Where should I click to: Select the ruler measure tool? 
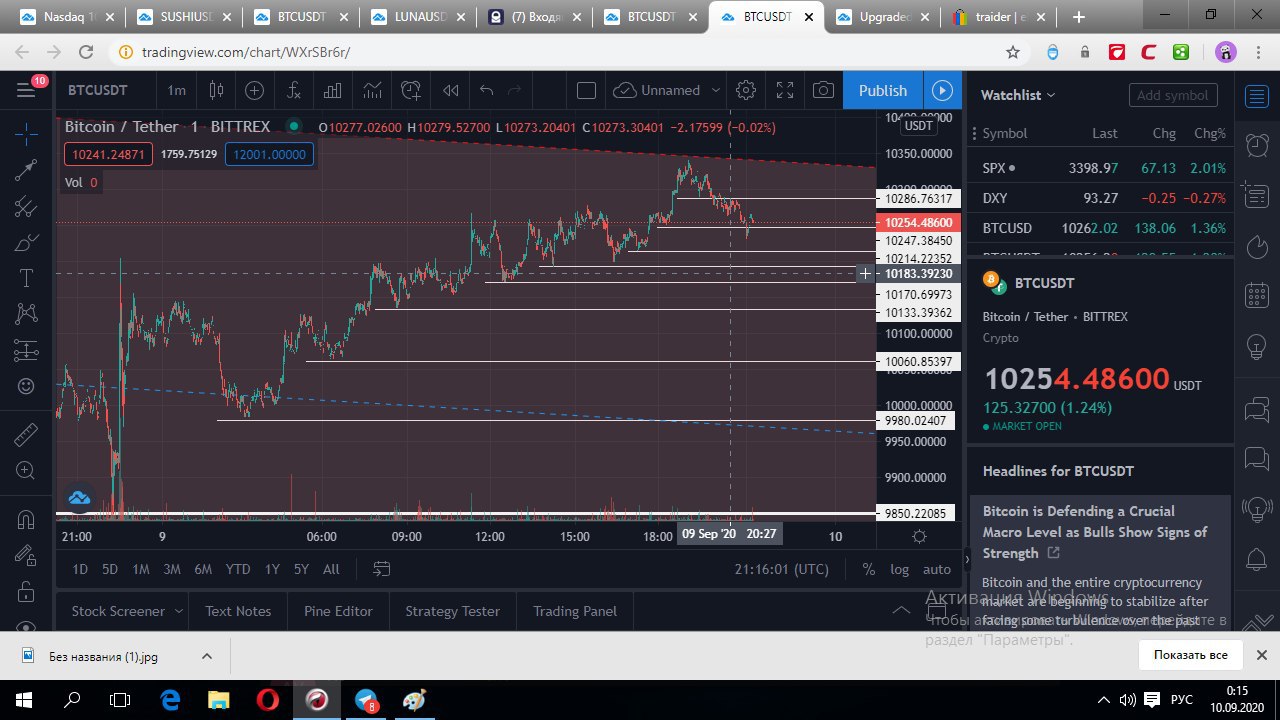pos(26,434)
